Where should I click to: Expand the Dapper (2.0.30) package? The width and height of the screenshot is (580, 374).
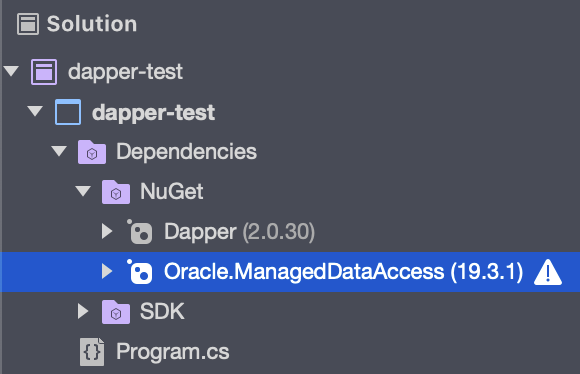click(107, 231)
